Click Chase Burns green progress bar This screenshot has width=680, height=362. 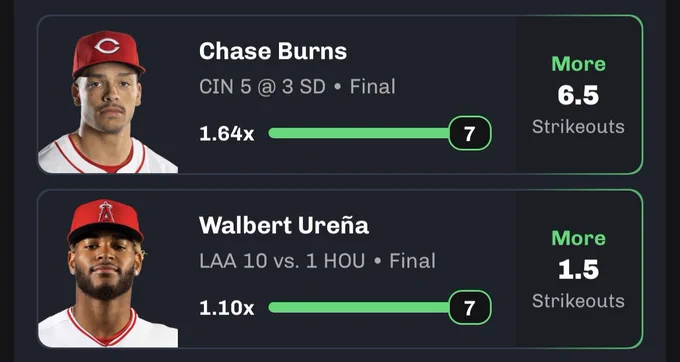pos(359,133)
